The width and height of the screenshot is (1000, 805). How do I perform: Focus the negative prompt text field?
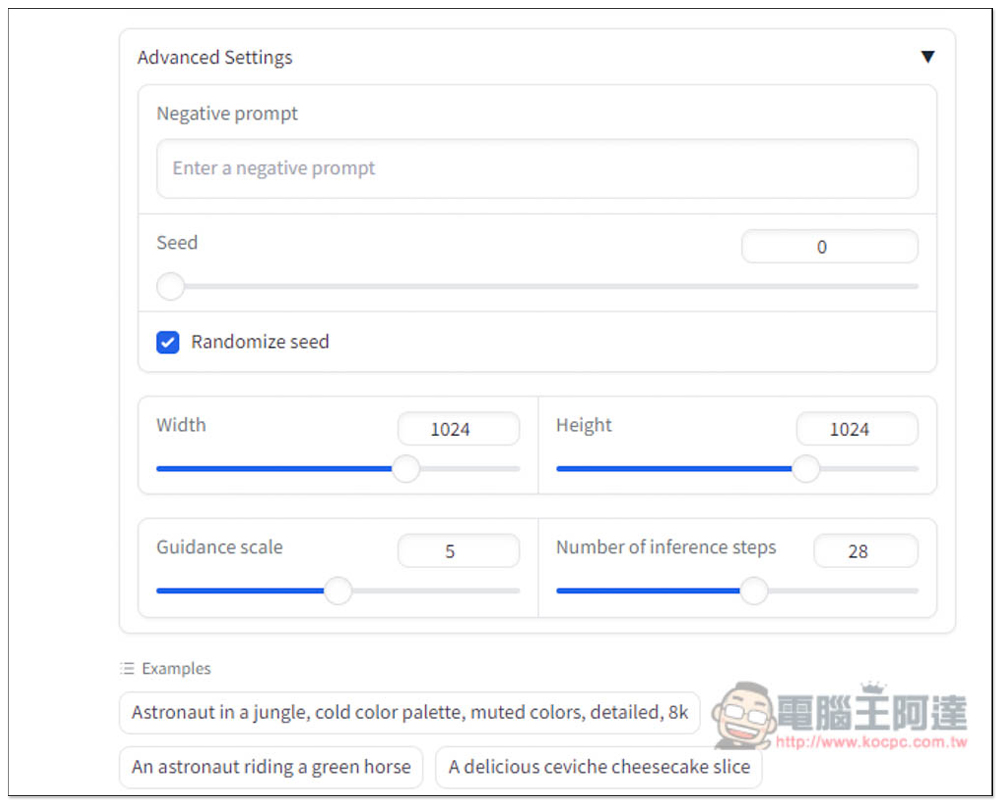[x=537, y=168]
